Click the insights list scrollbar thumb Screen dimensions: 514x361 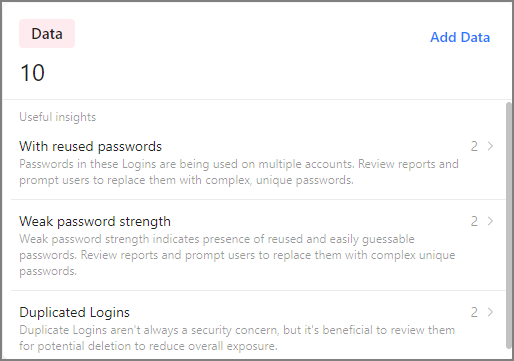(509, 225)
